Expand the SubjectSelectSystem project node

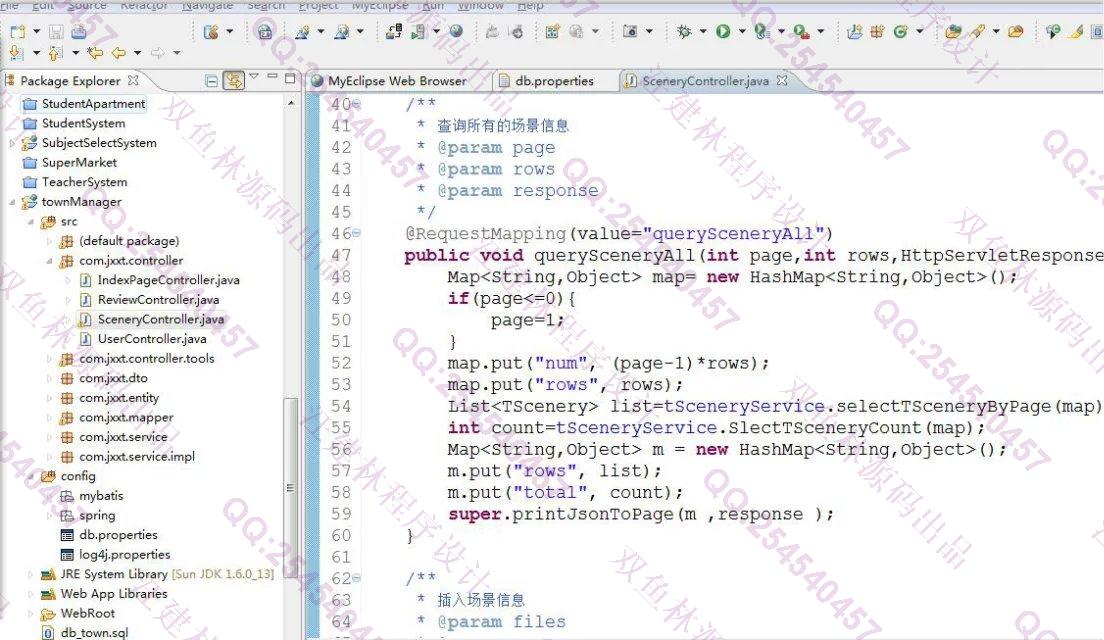(x=11, y=143)
